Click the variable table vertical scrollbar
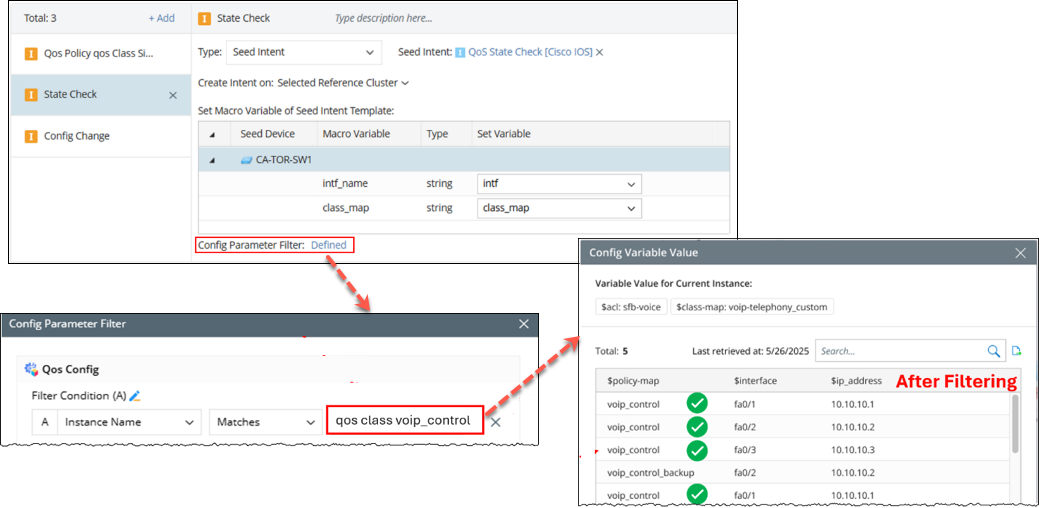The image size is (1040, 508). coord(1014,424)
